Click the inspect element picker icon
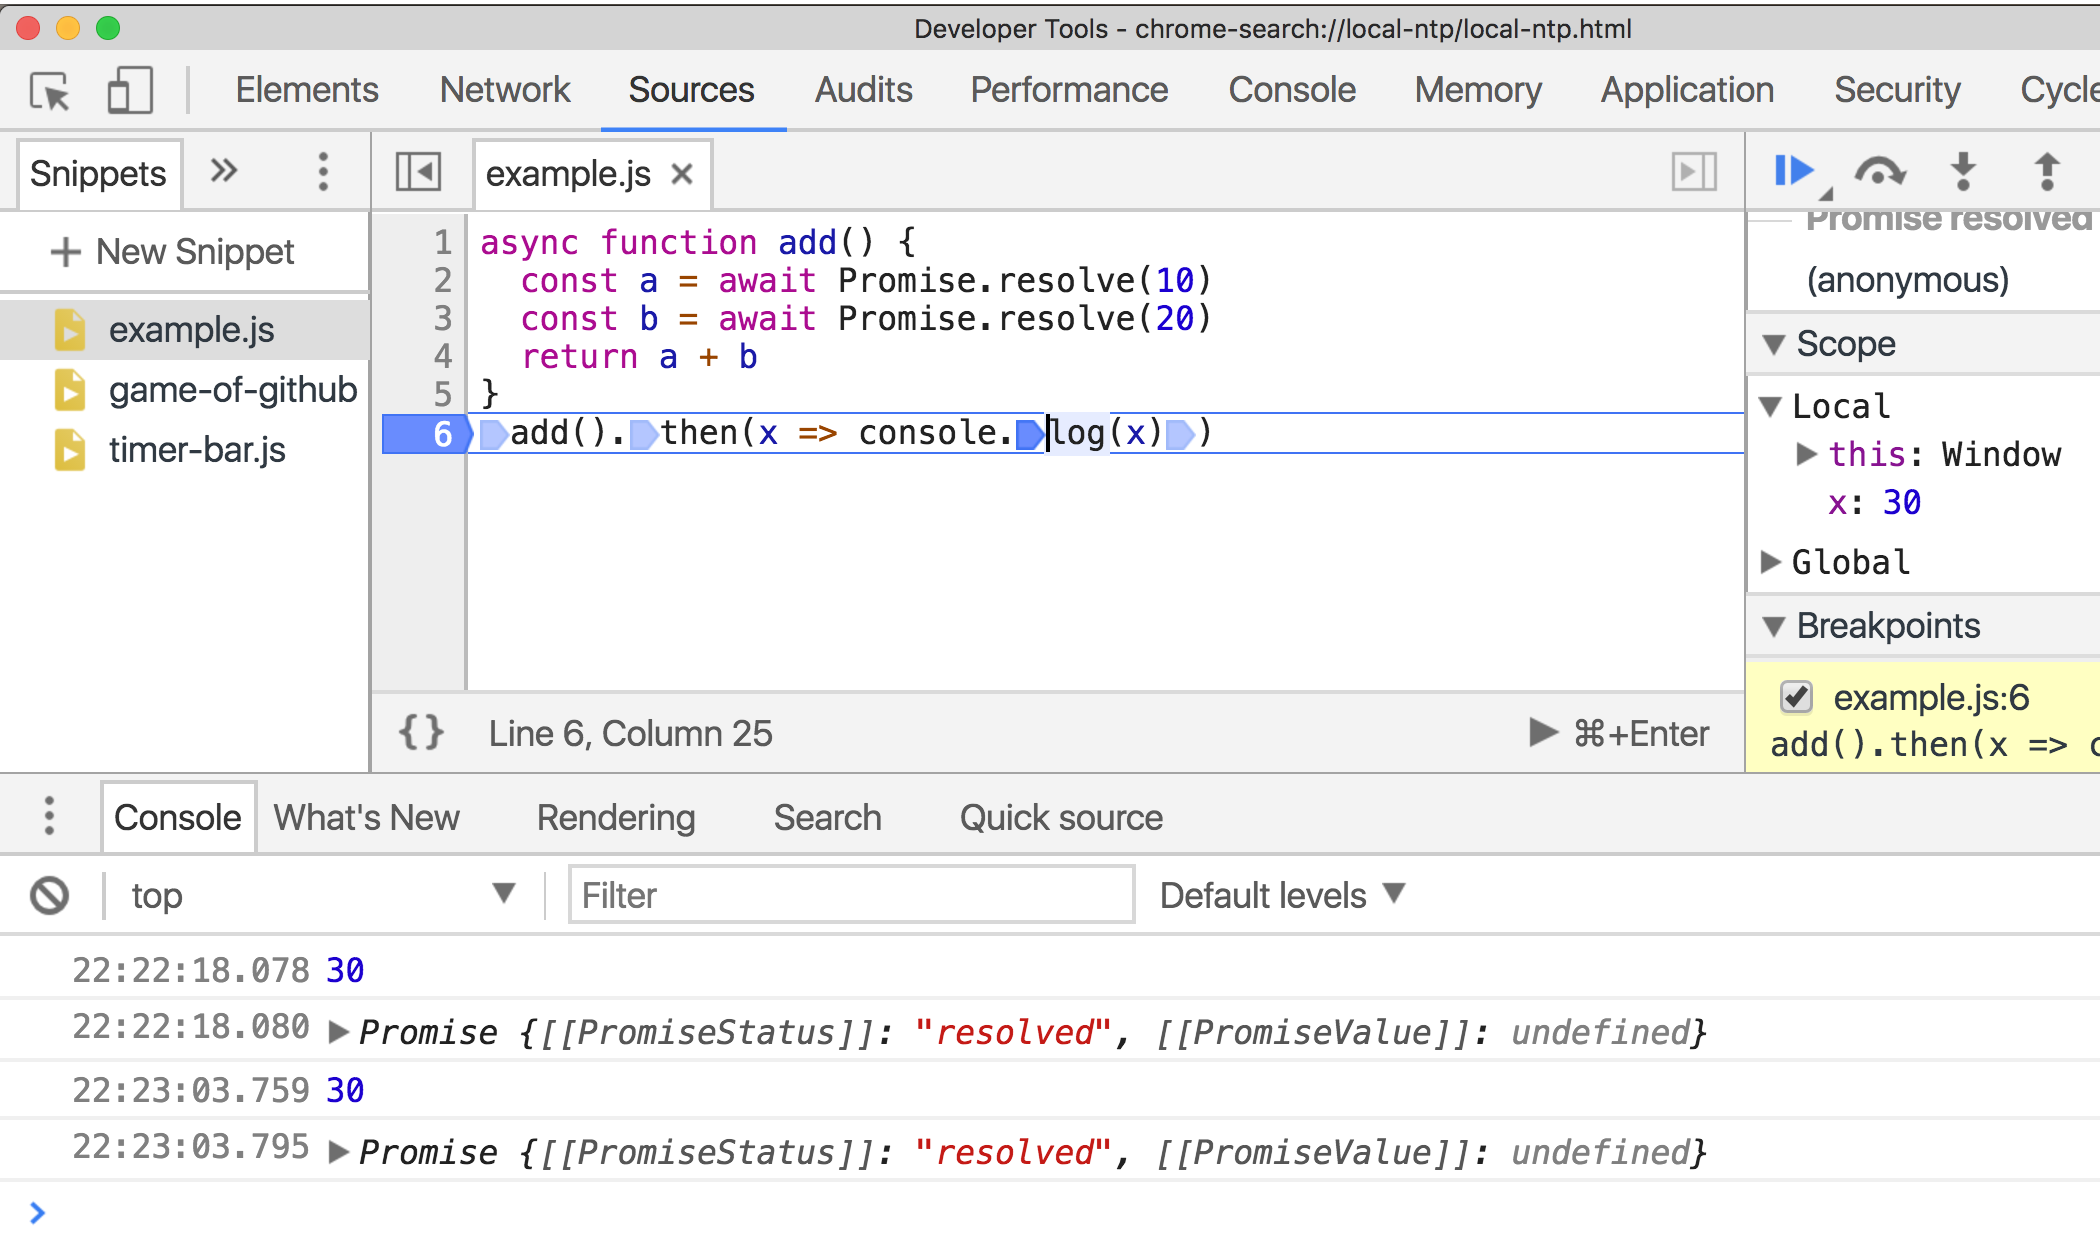Image resolution: width=2100 pixels, height=1244 pixels. 50,91
